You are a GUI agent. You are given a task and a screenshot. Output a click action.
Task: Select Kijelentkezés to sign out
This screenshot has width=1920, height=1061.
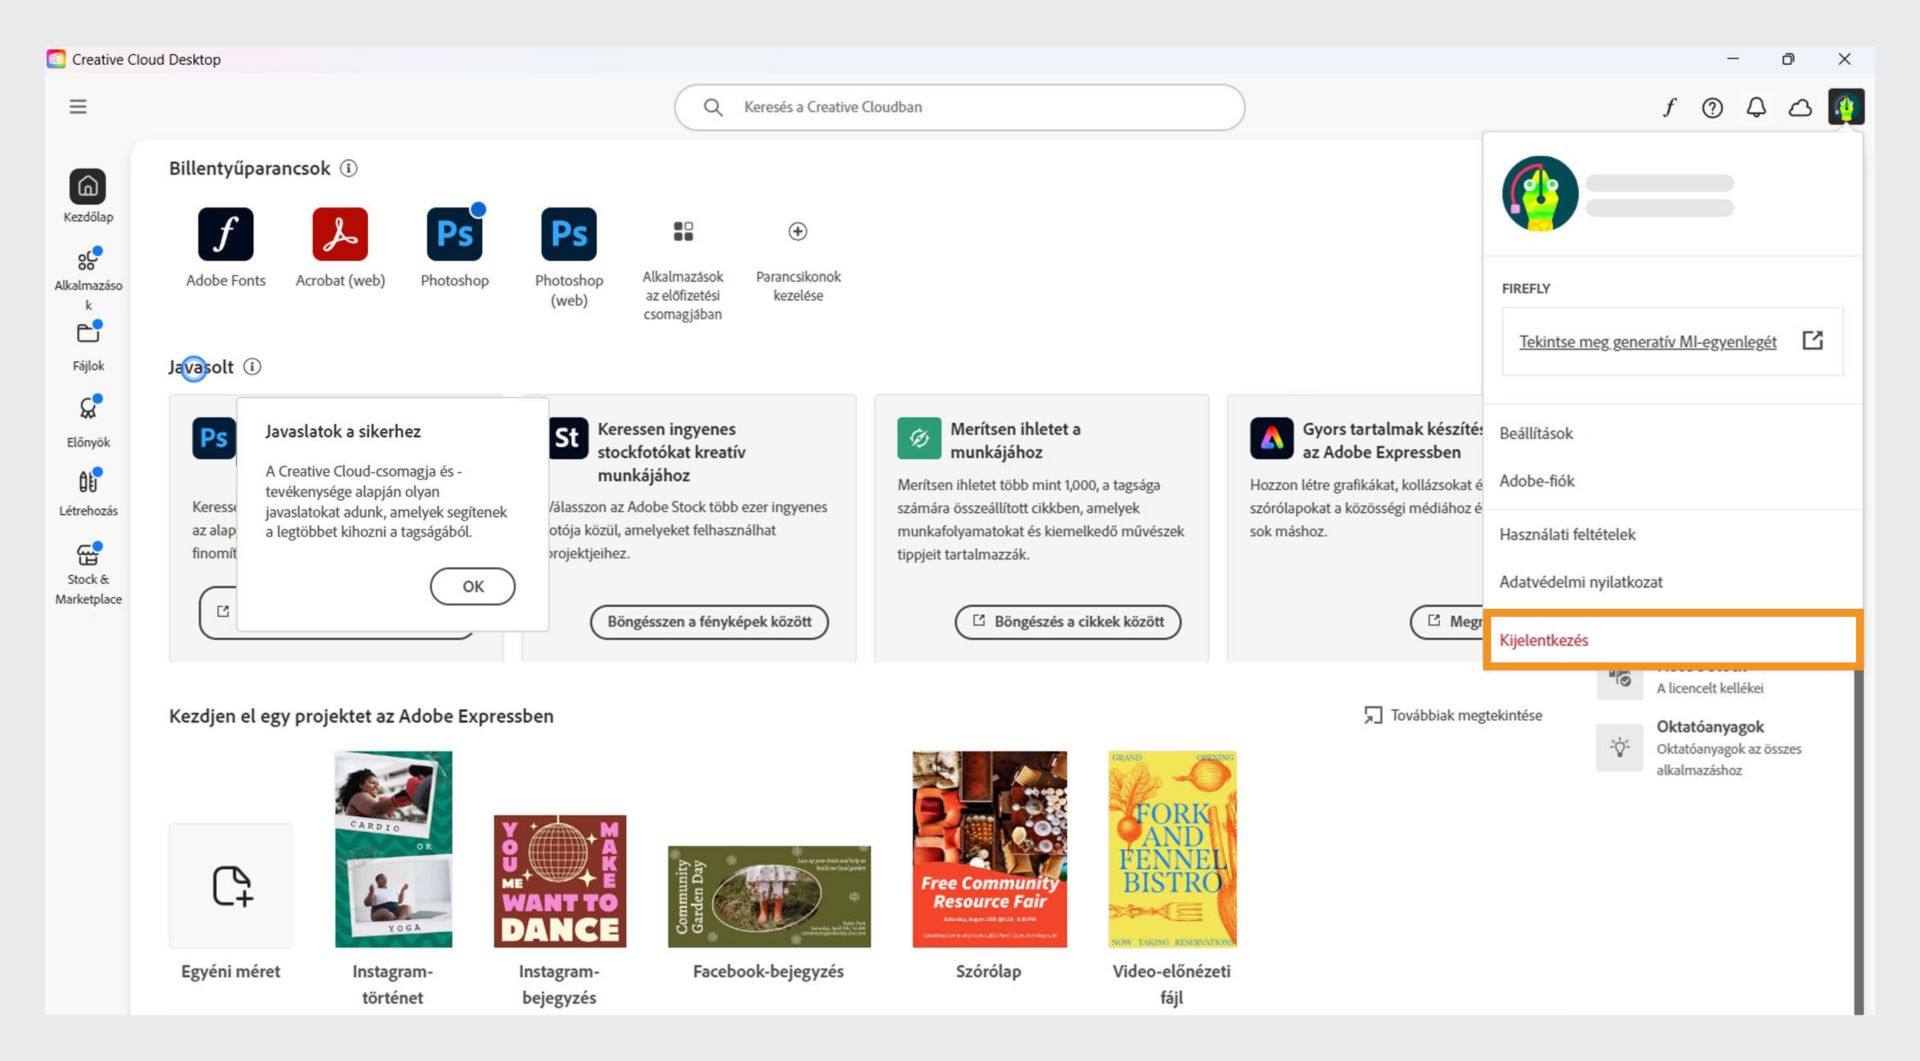(1545, 640)
